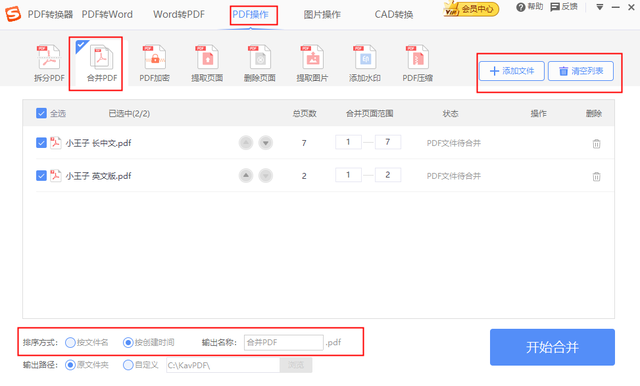Image resolution: width=640 pixels, height=386 pixels.
Task: Move 小王子 长中文.pdf down in list
Action: coord(265,143)
